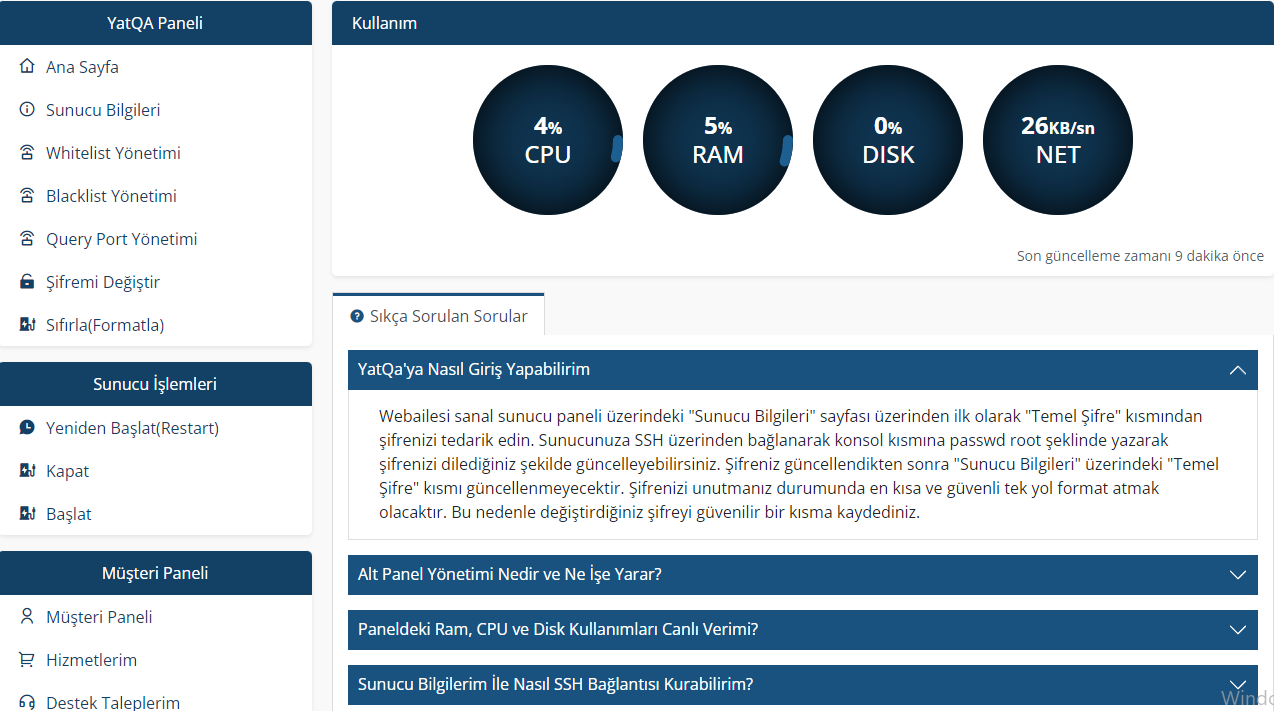Viewport: 1274px width, 711px height.
Task: Click the RAM usage gauge
Action: [x=718, y=141]
